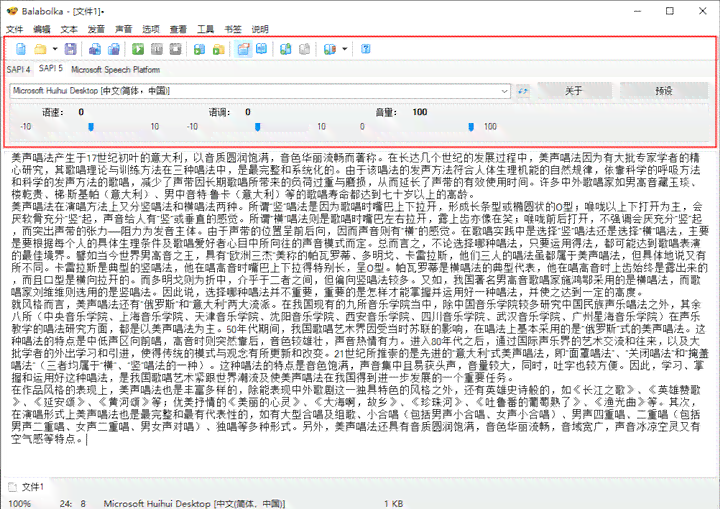Click the 语调: label

(x=219, y=112)
